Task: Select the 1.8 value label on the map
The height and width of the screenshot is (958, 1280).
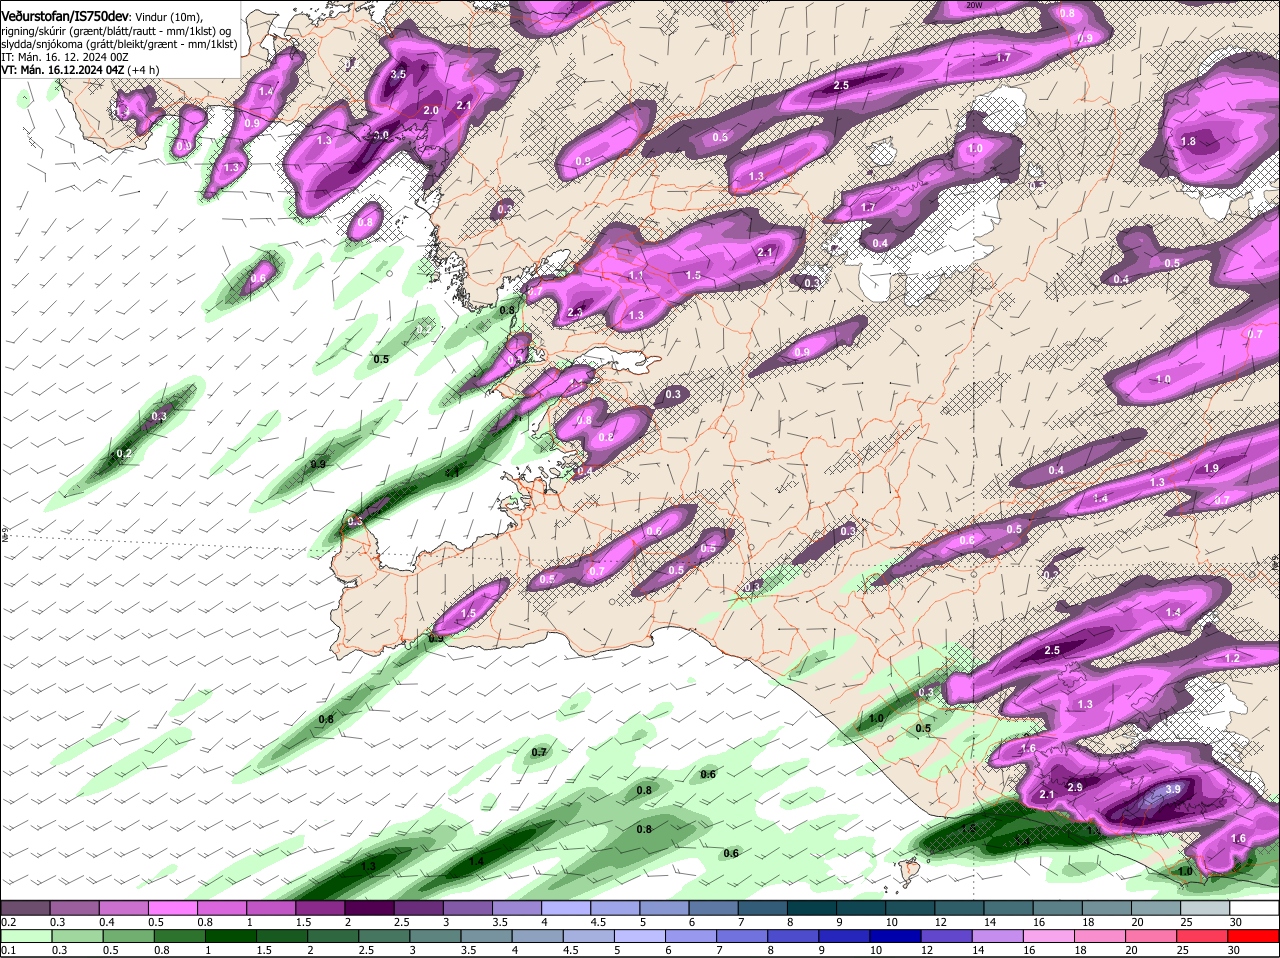Action: [1188, 141]
